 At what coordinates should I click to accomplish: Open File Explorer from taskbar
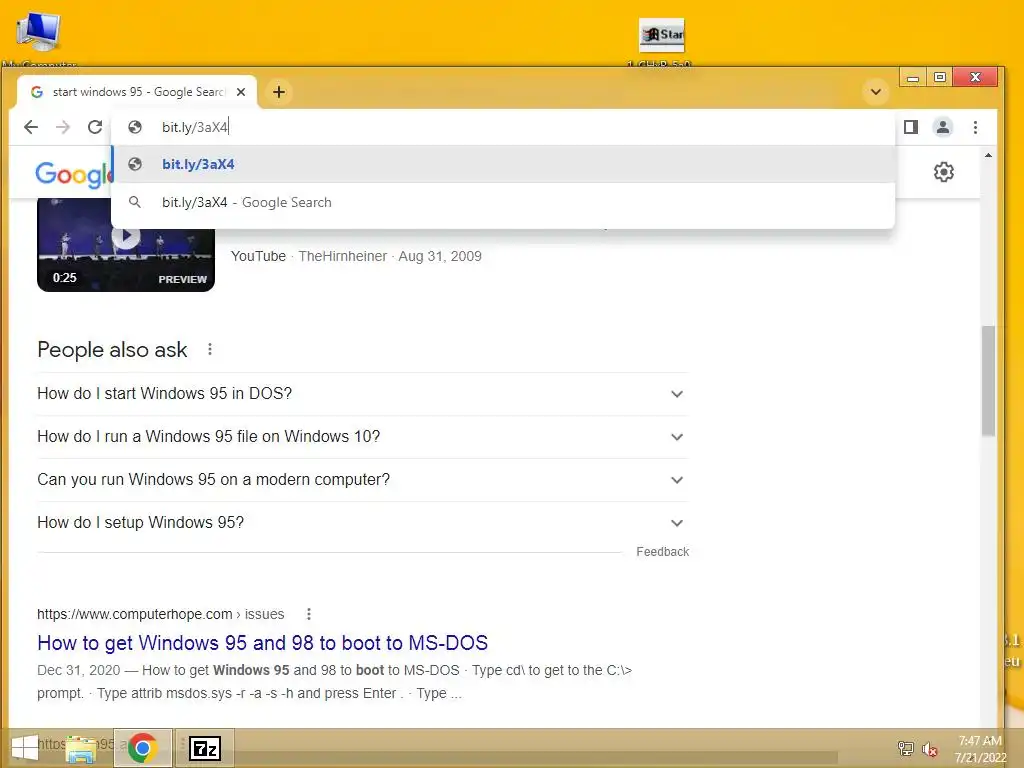(x=81, y=749)
